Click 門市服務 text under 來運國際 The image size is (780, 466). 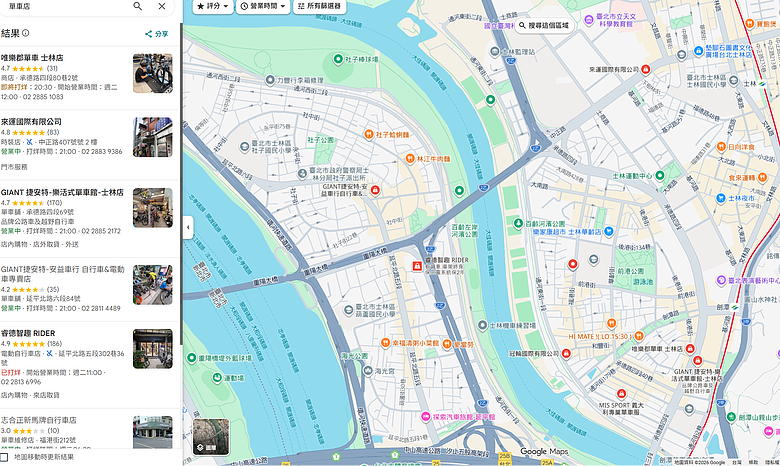tap(14, 167)
